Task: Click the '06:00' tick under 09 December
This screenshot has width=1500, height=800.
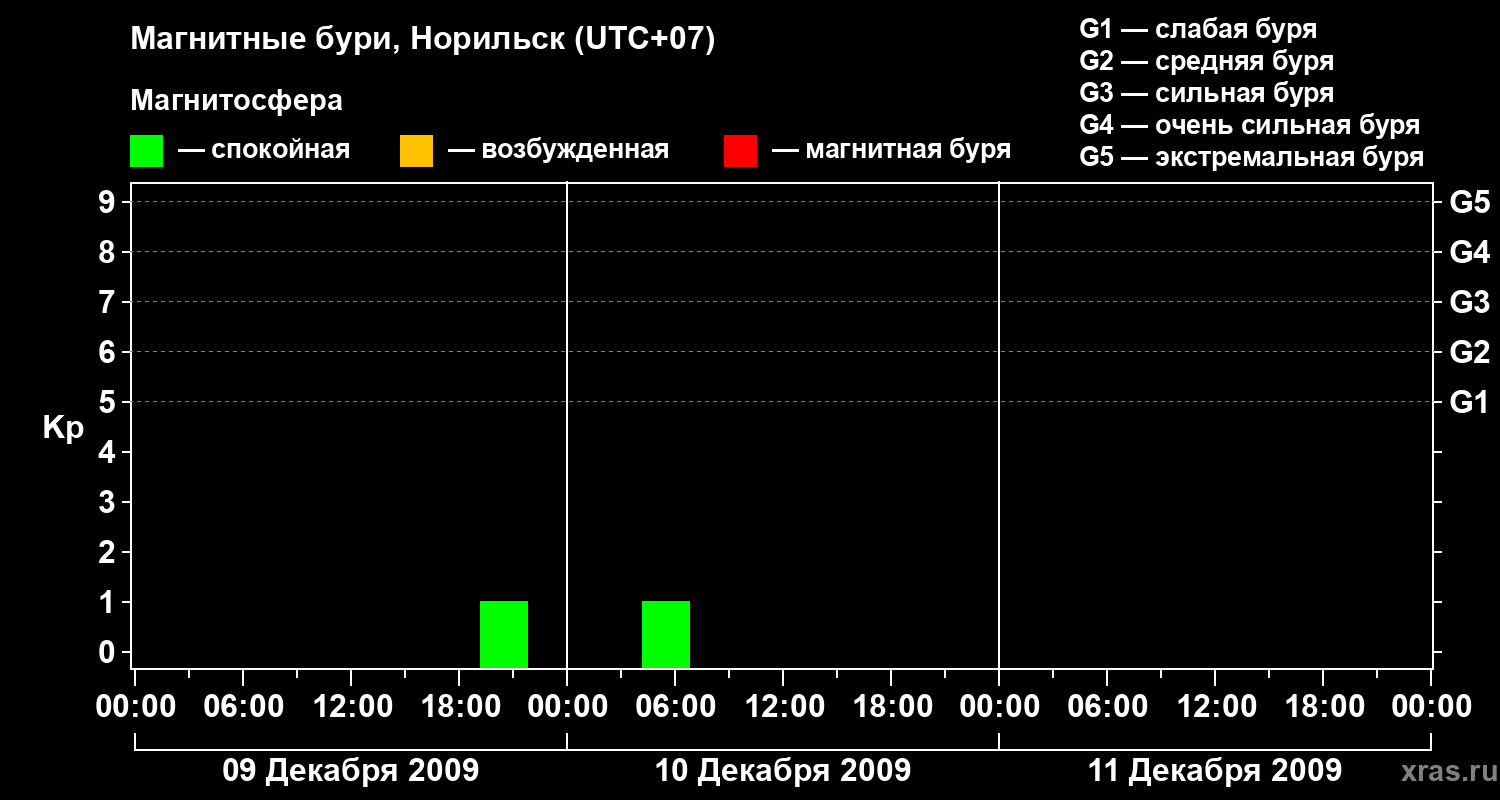Action: (x=243, y=707)
